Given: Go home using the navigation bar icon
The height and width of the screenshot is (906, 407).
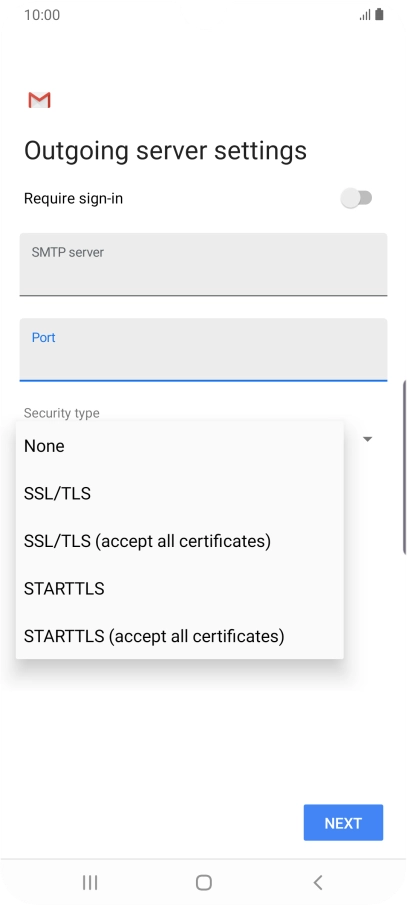Looking at the screenshot, I should coord(204,882).
